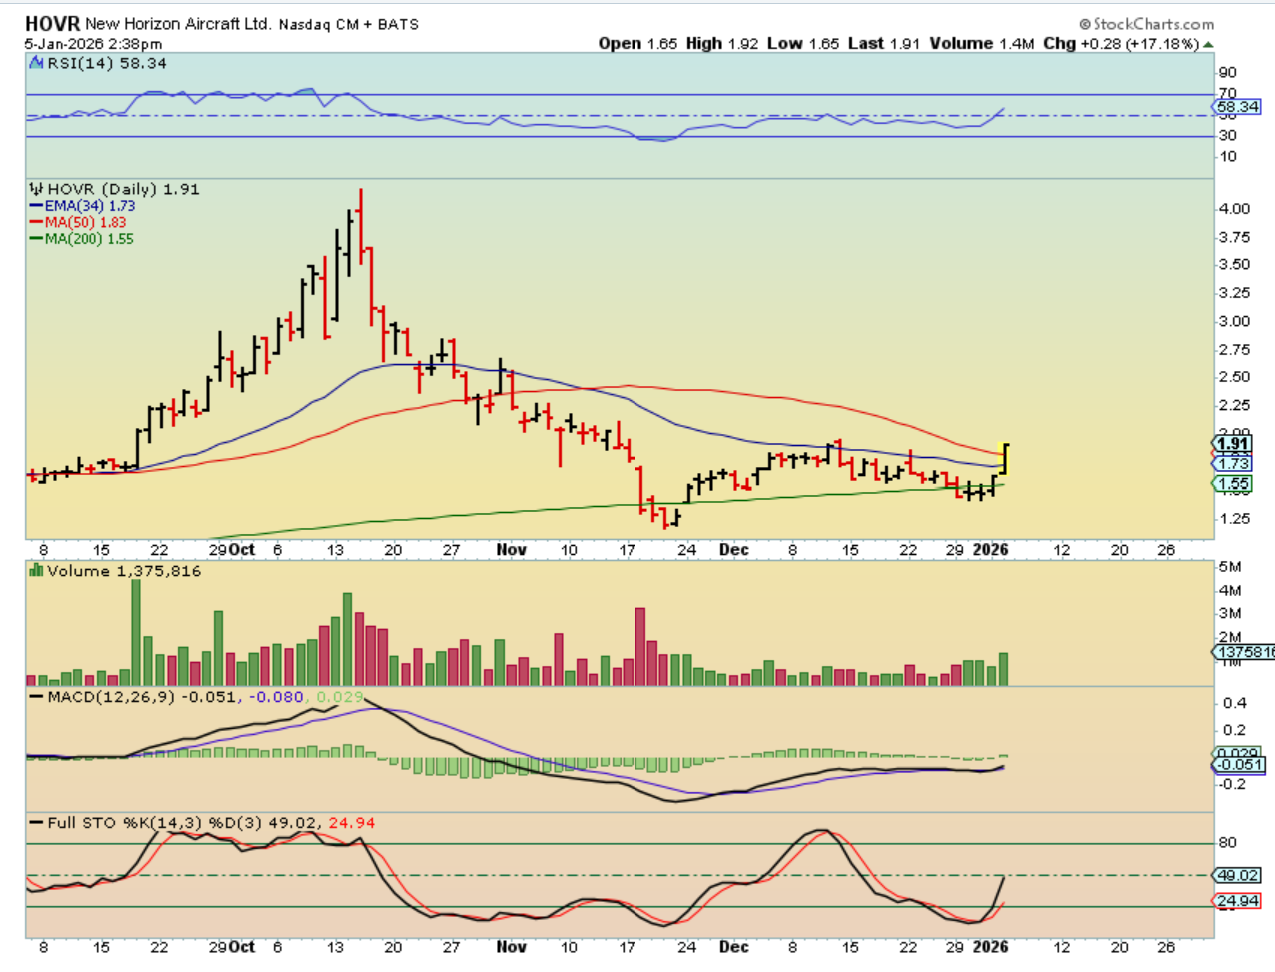
Task: Click the black Full STO legend line marker
Action: (36, 823)
